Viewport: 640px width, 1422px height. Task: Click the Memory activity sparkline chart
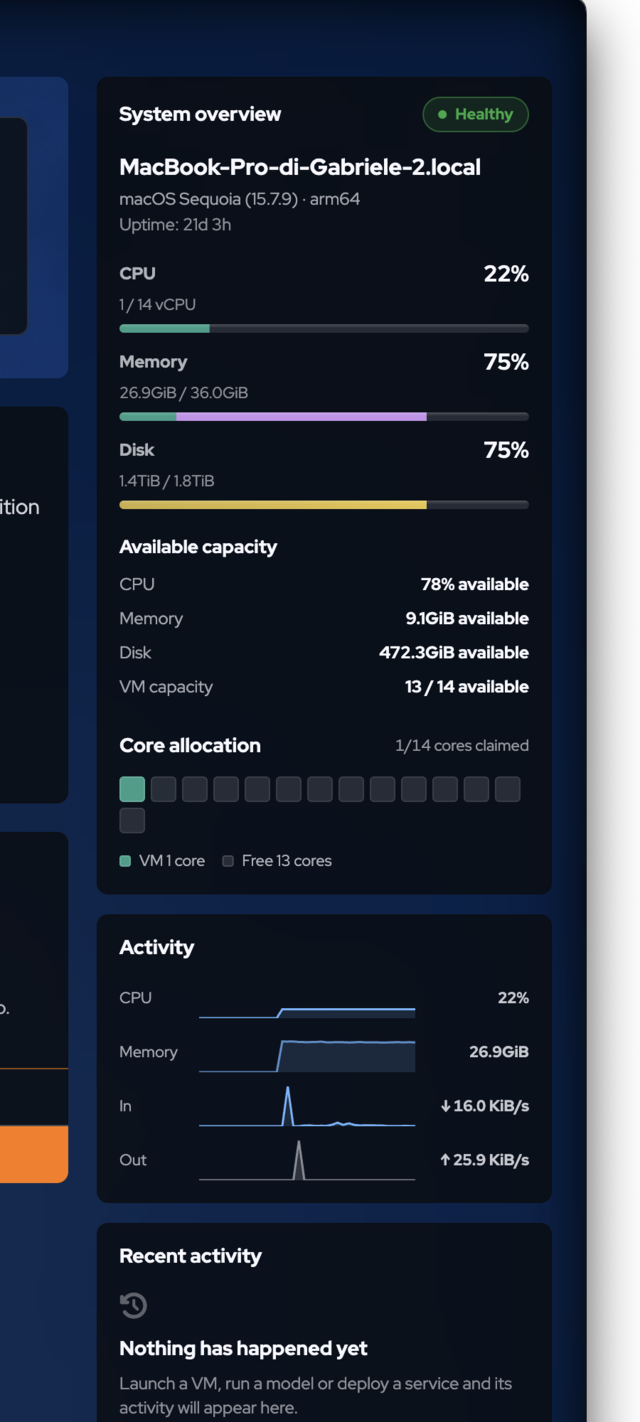307,1054
